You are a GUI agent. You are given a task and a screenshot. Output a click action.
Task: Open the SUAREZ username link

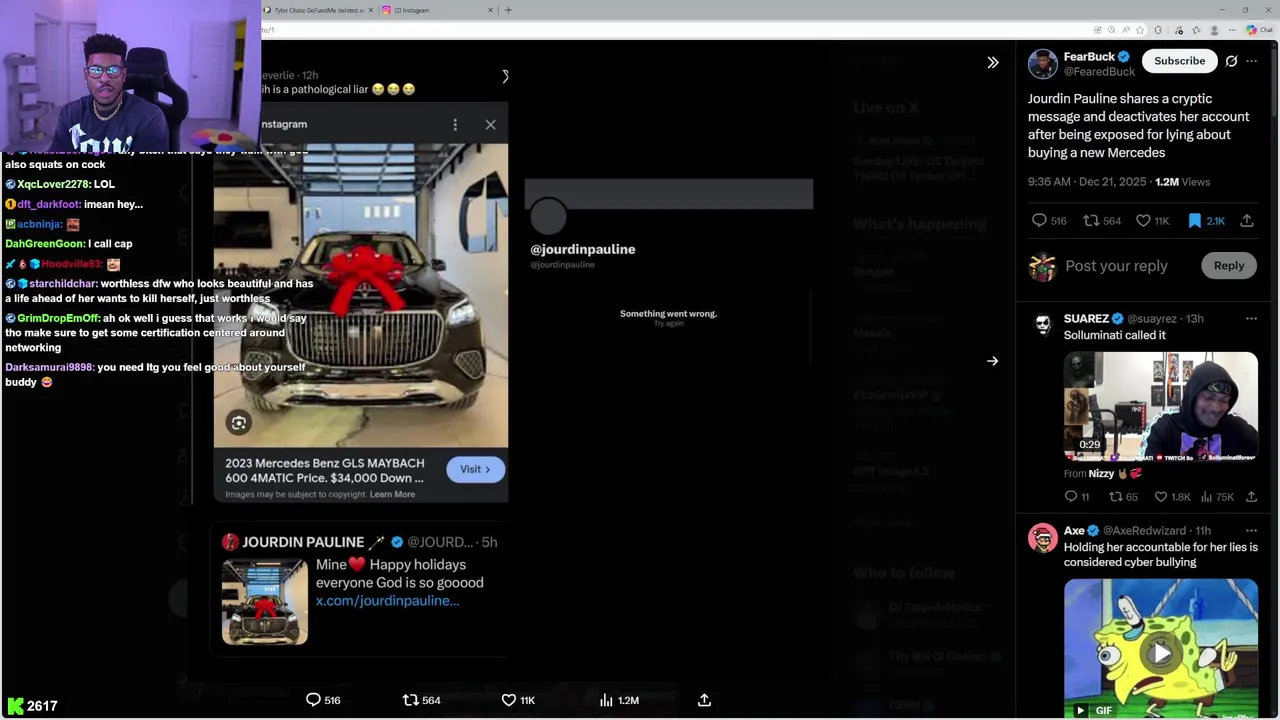coord(1086,318)
